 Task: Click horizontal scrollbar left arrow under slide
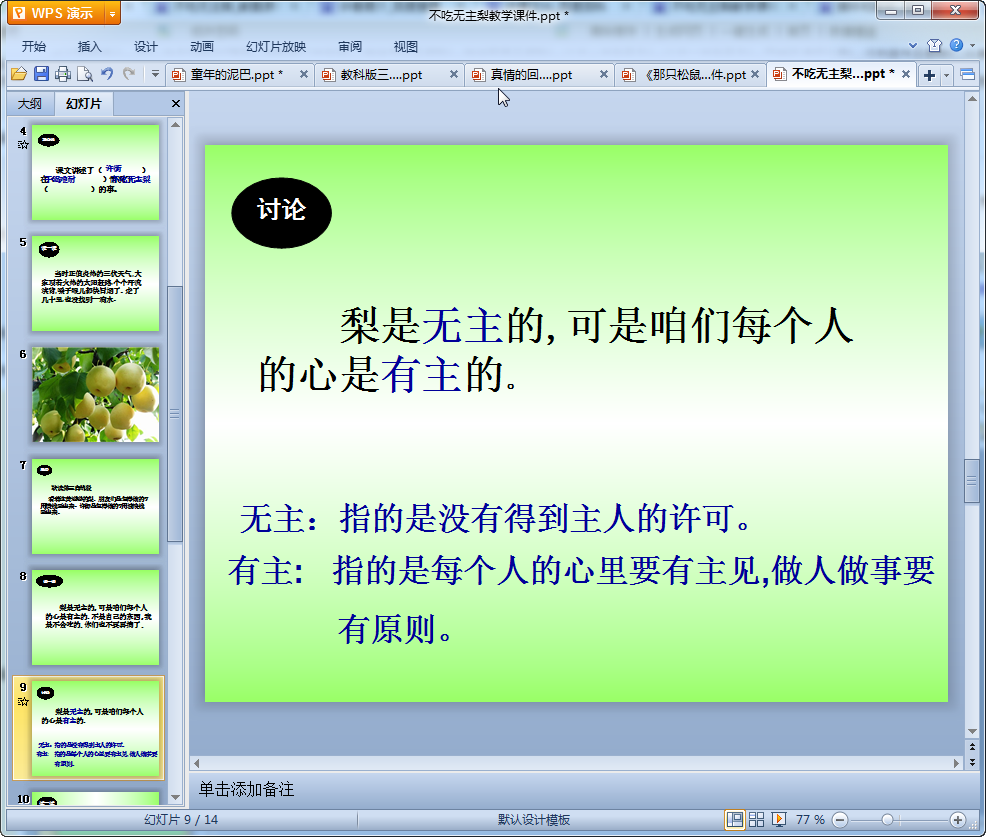[197, 763]
